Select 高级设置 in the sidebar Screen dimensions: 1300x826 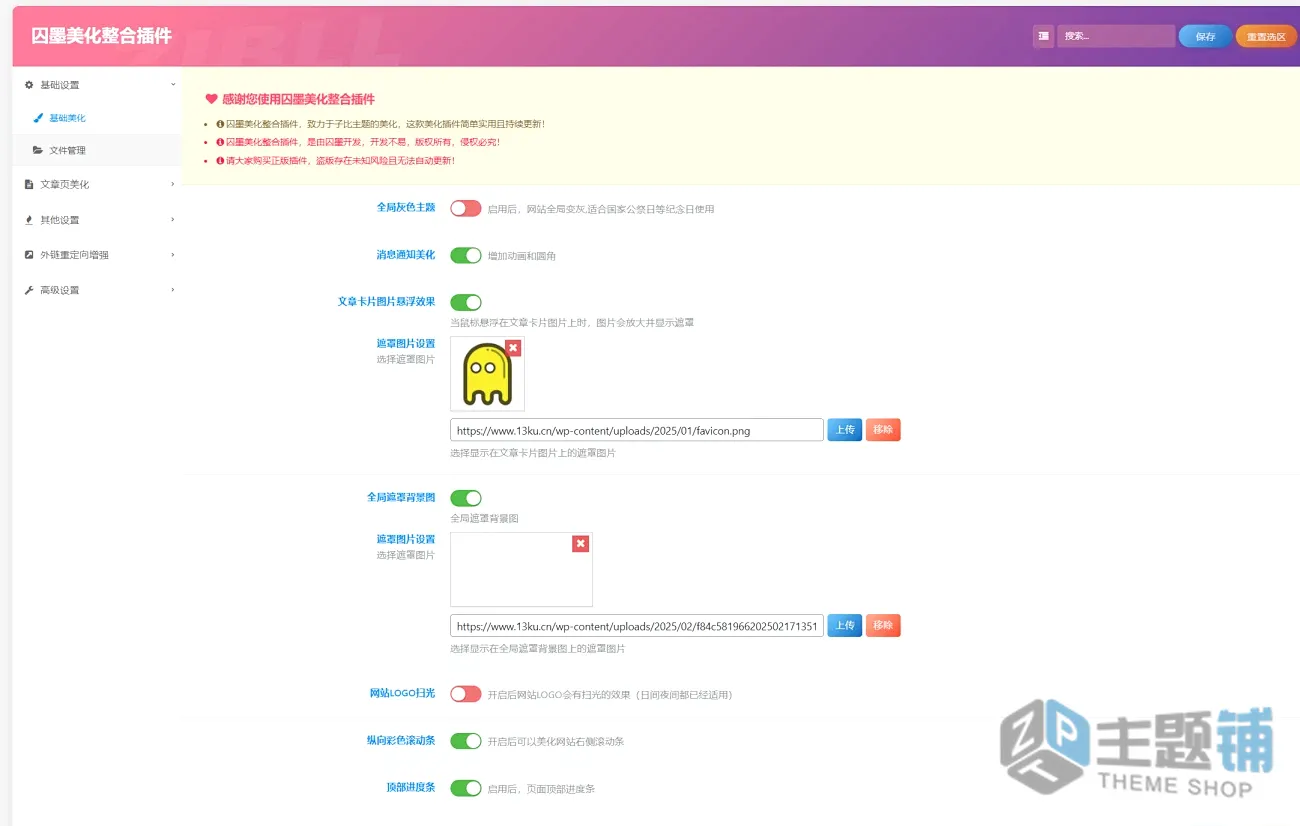coord(97,290)
